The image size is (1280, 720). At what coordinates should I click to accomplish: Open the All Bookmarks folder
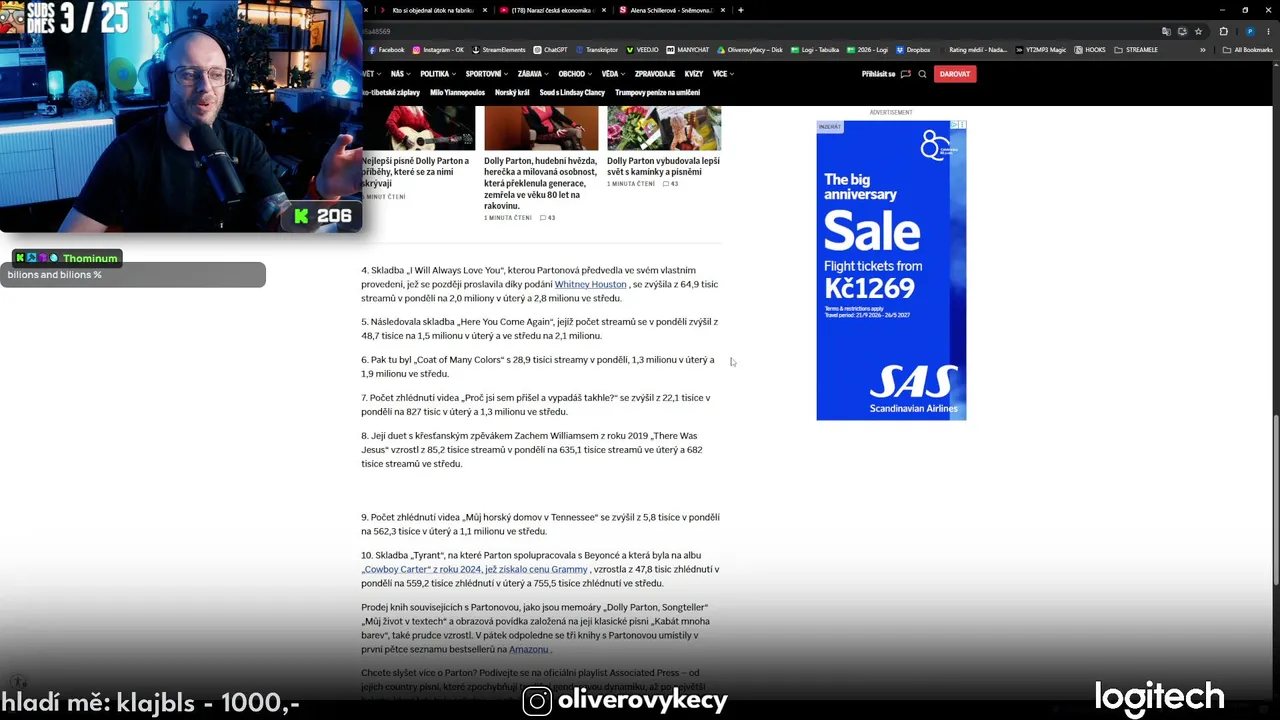[x=1247, y=49]
